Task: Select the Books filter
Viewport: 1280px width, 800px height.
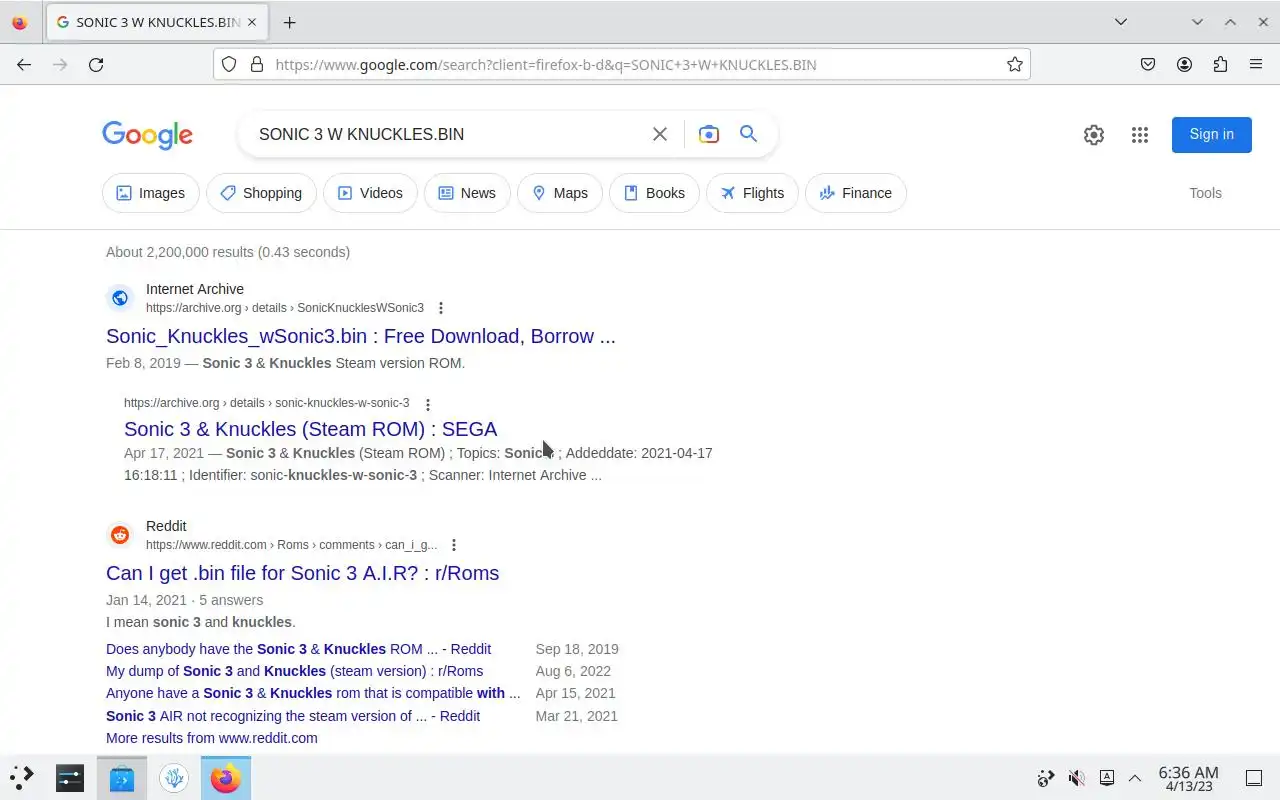Action: coord(654,193)
